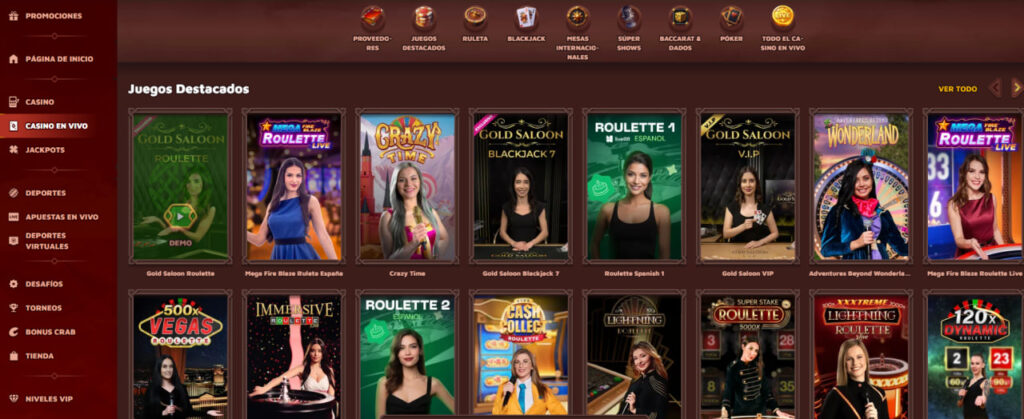This screenshot has width=1024, height=419.
Task: Open the Roulette 2 Español card
Action: [x=408, y=355]
